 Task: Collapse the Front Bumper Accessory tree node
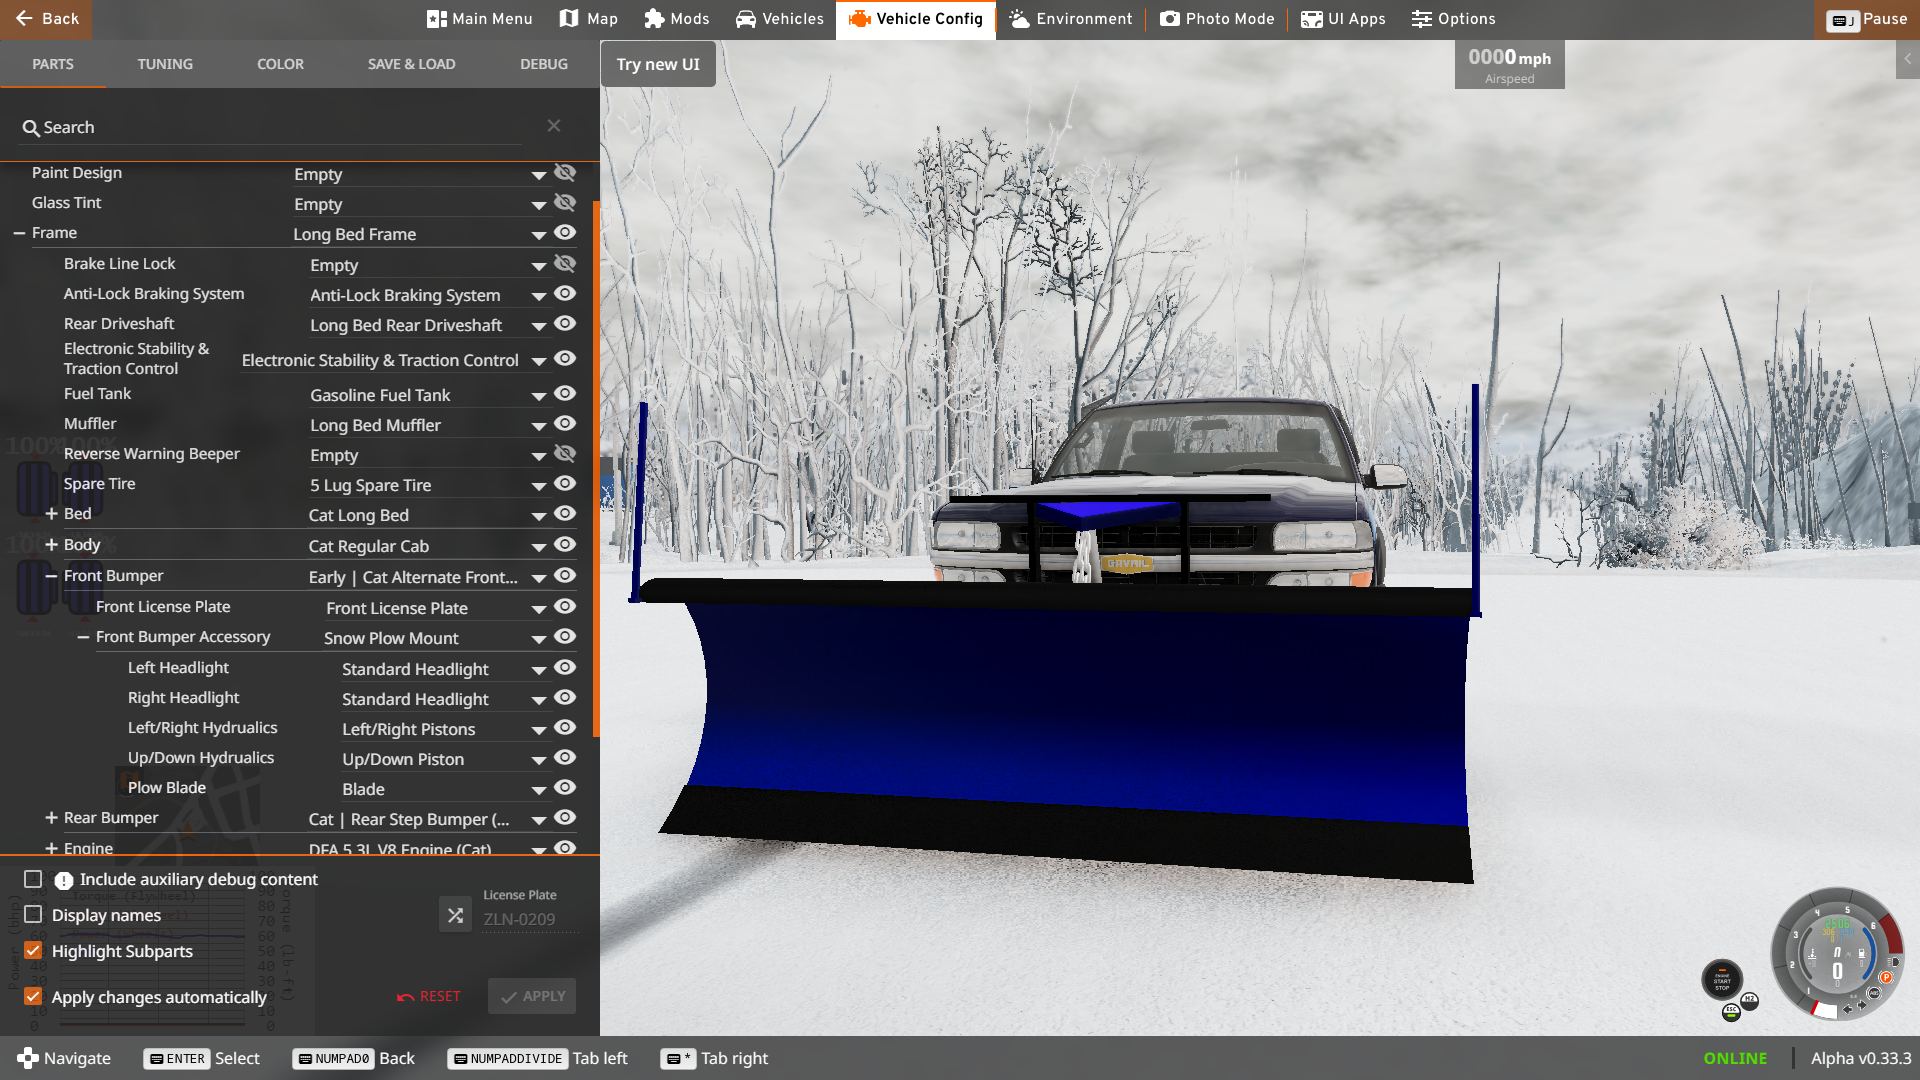84,637
